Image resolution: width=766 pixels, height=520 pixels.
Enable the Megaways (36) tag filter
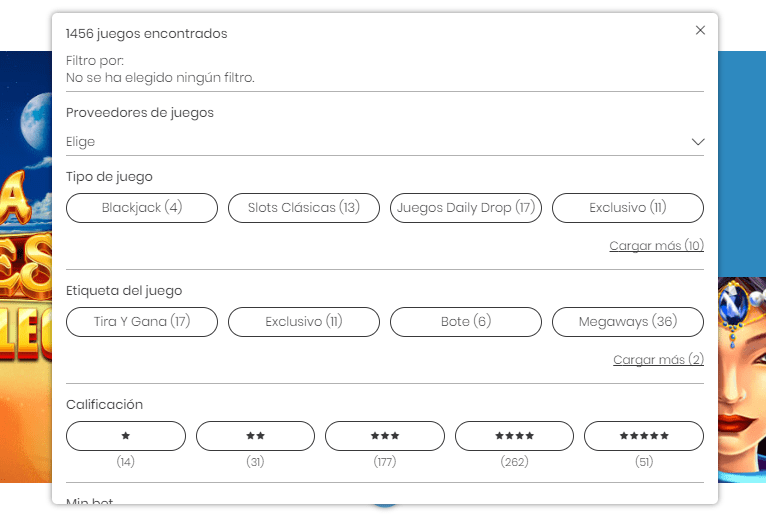[x=628, y=322]
